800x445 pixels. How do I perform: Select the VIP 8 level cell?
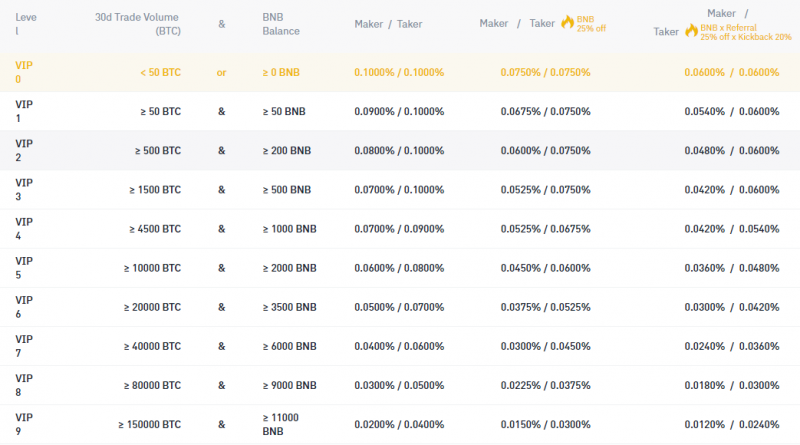coord(23,385)
